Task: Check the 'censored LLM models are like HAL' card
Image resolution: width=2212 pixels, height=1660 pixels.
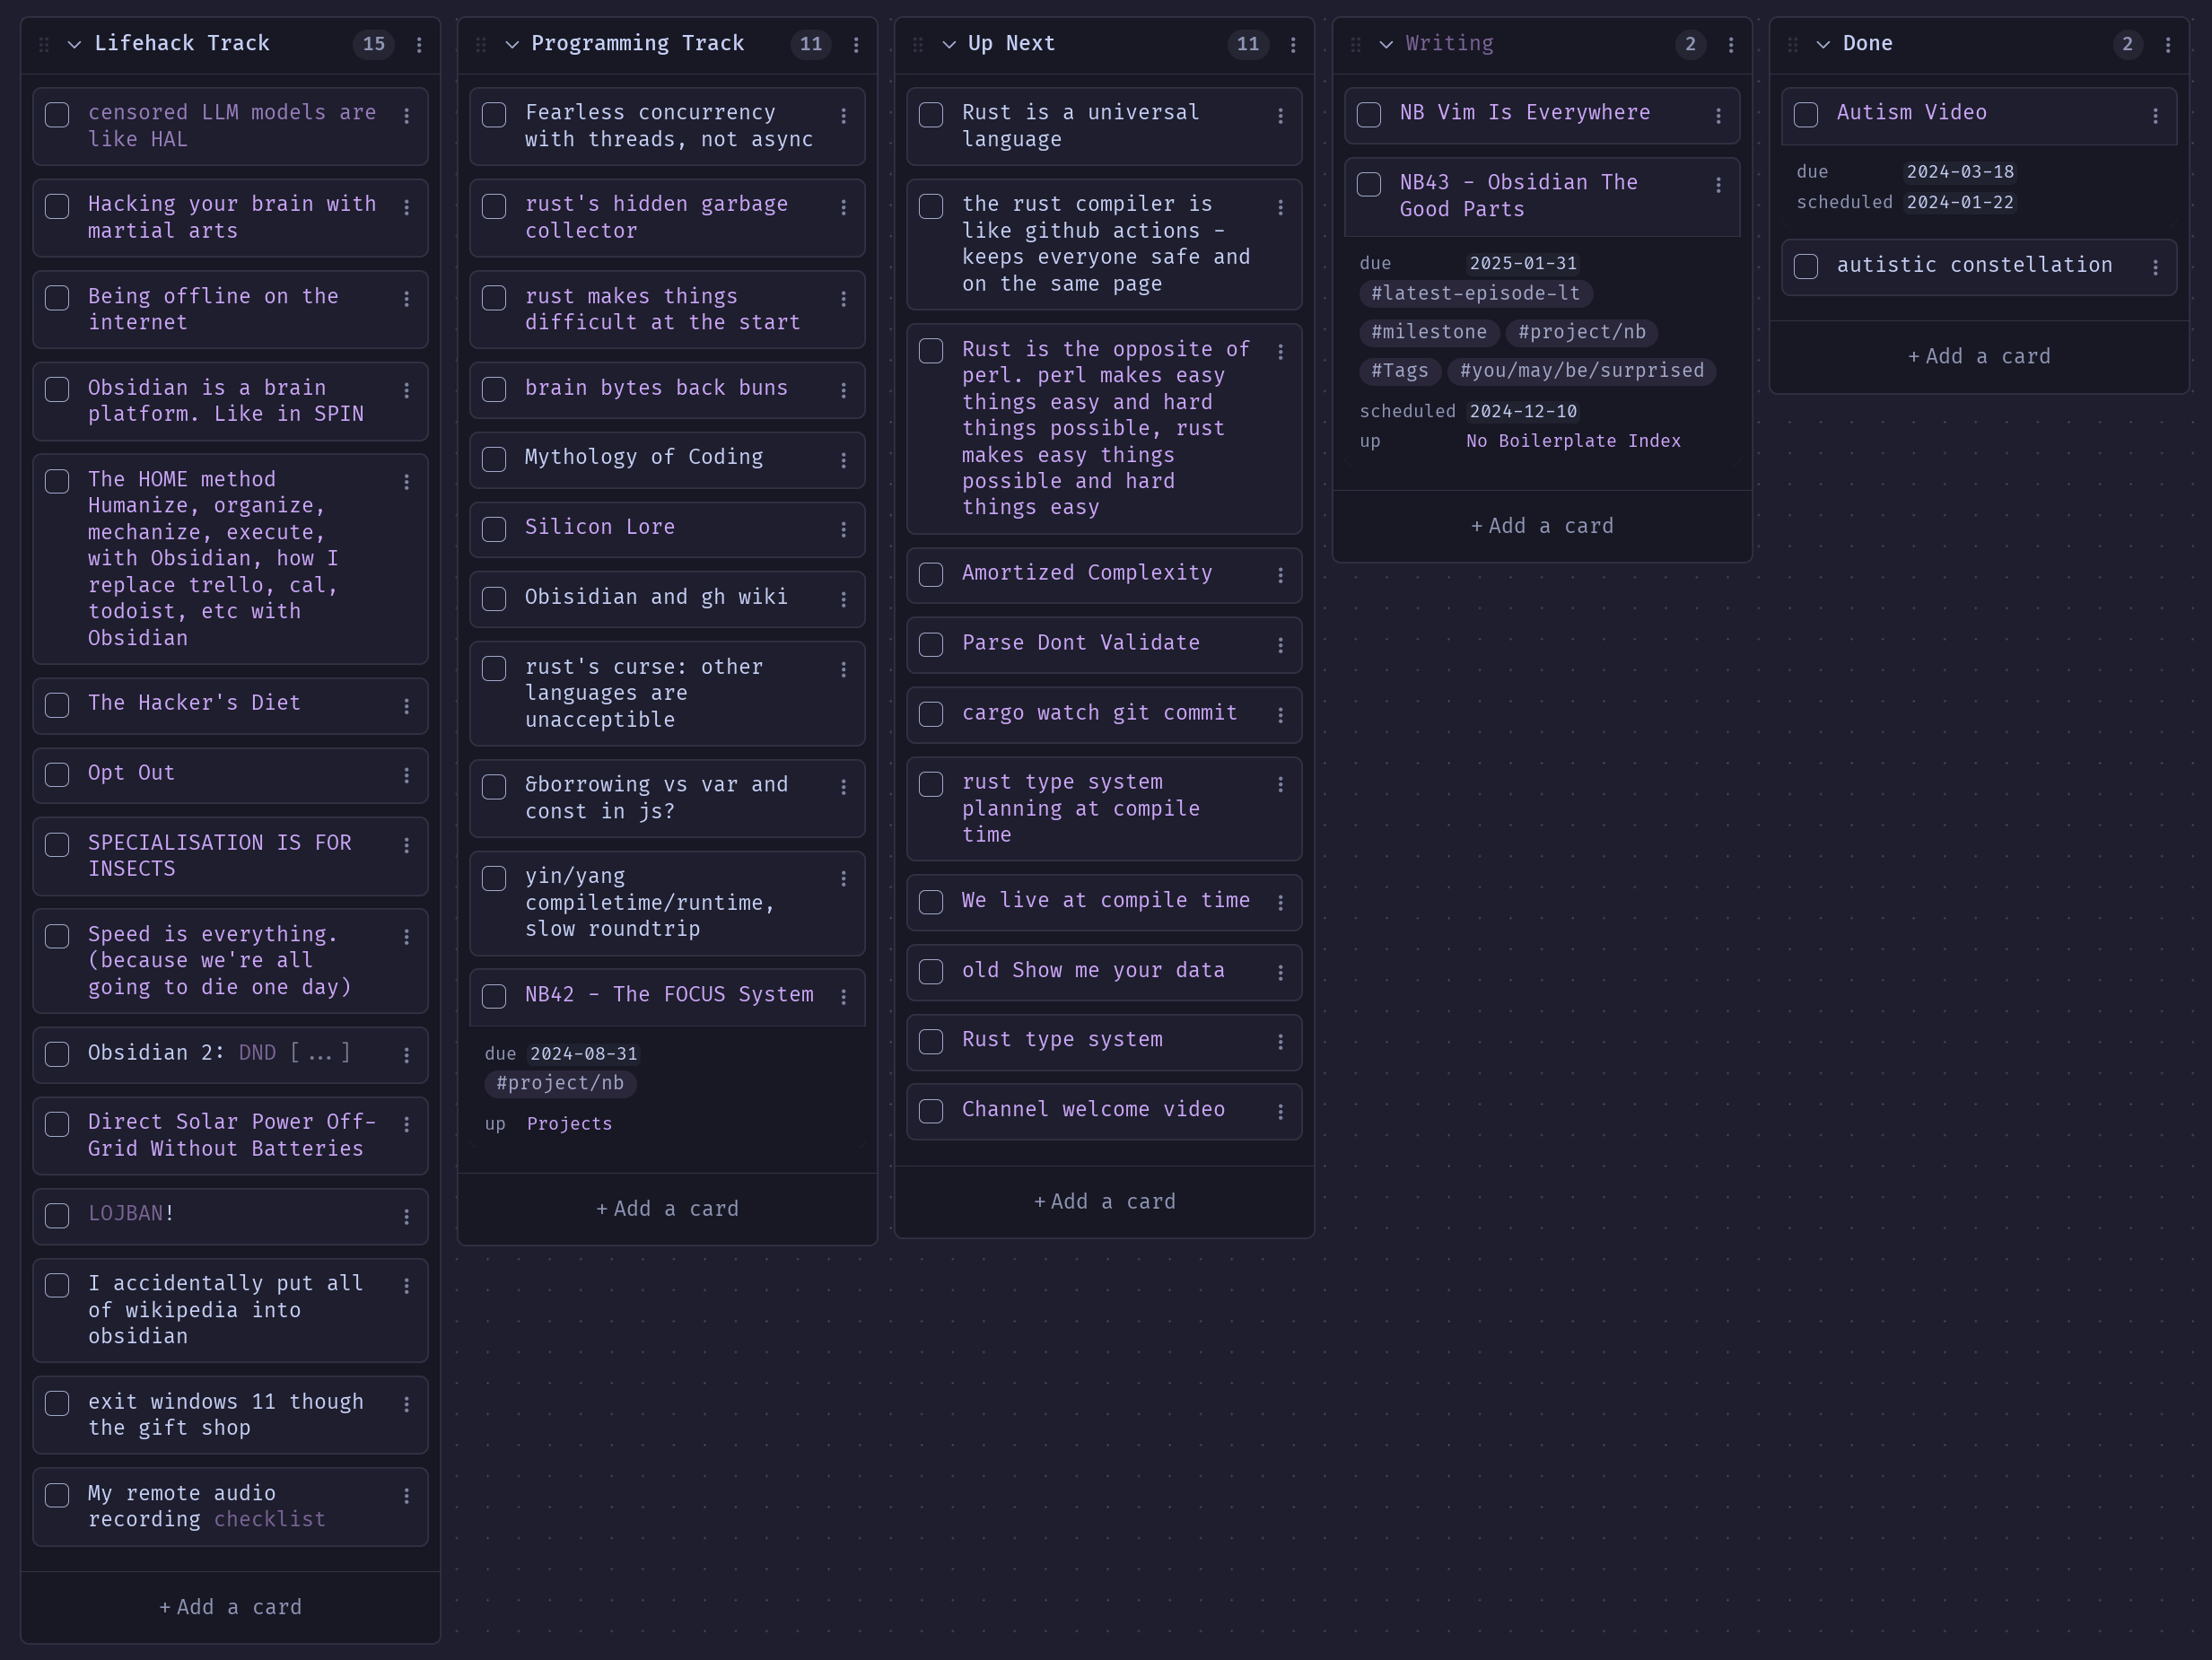Action: pyautogui.click(x=57, y=115)
